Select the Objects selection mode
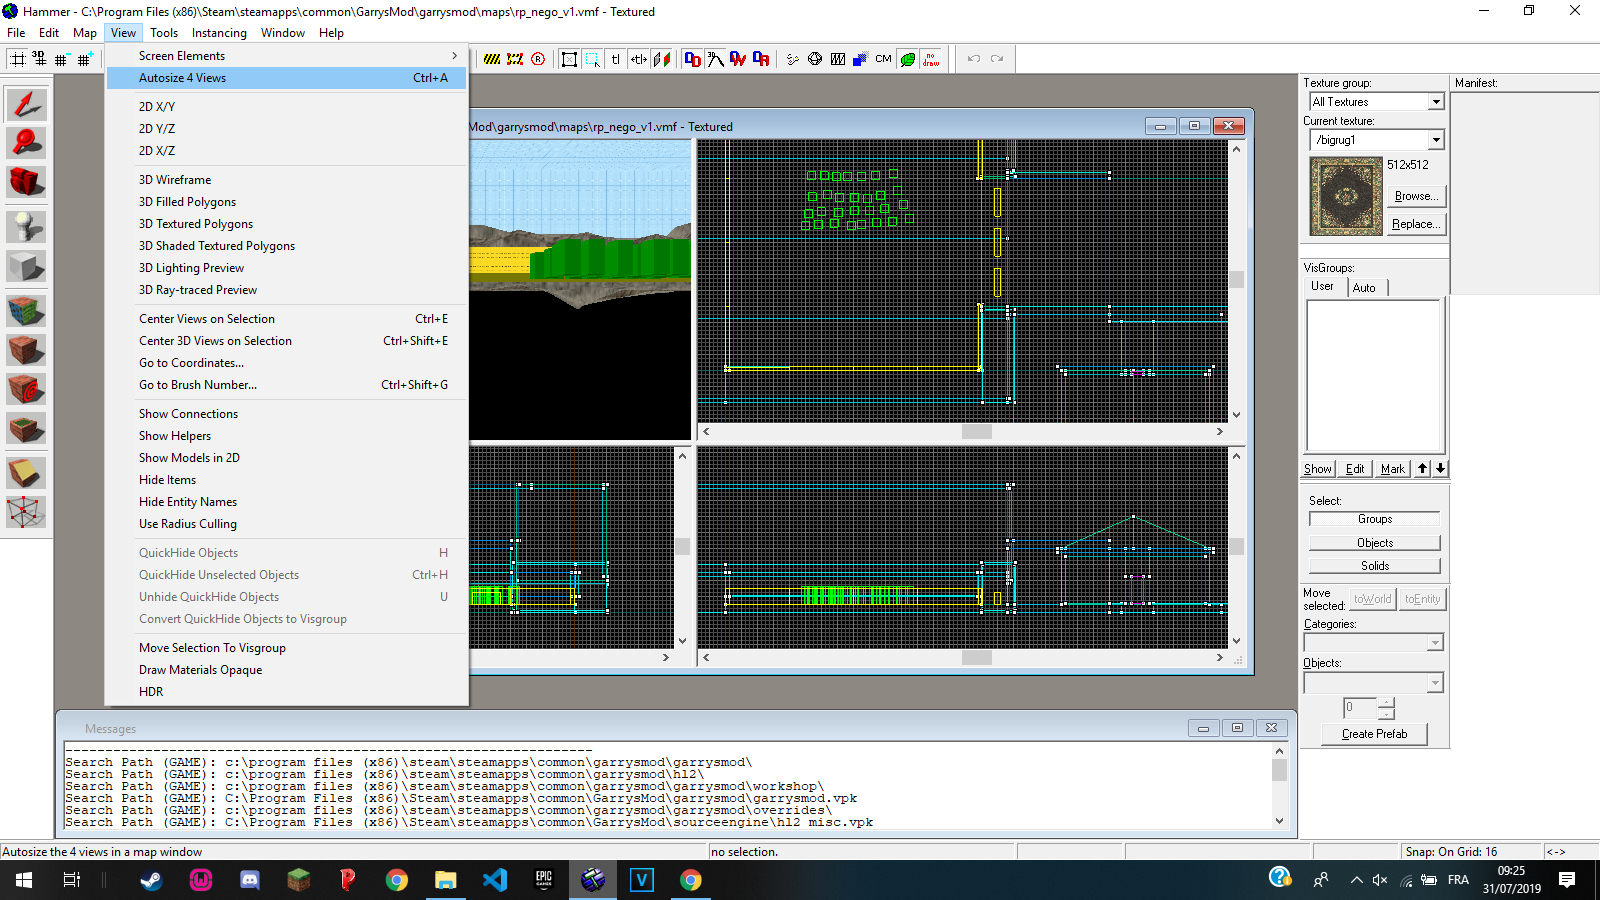This screenshot has width=1600, height=900. click(1375, 543)
